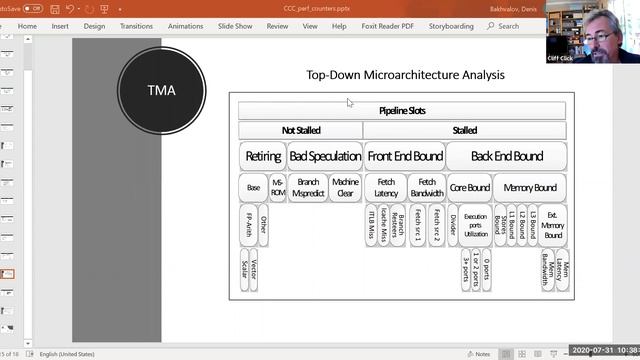Click the Pipeline Slots box
Viewport: 640px width, 360px height.
(402, 111)
